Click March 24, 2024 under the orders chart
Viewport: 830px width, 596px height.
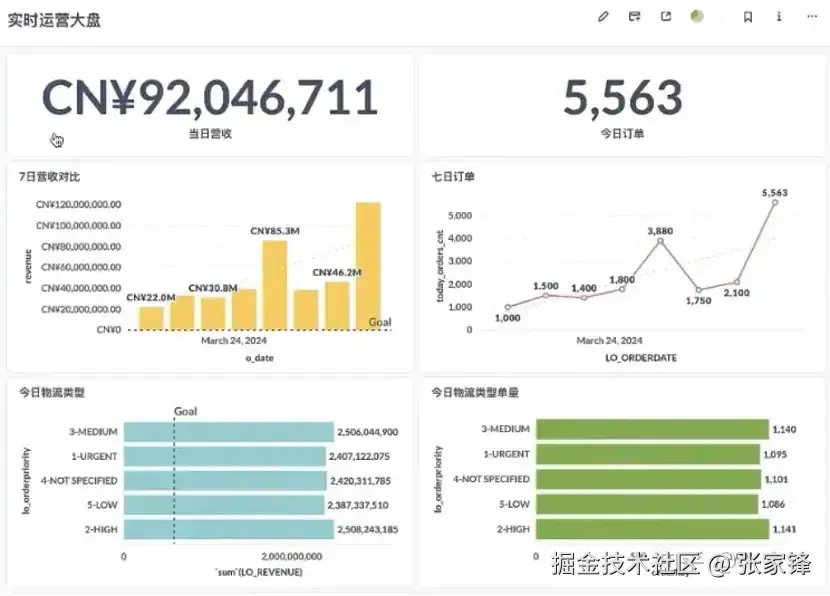tap(609, 340)
